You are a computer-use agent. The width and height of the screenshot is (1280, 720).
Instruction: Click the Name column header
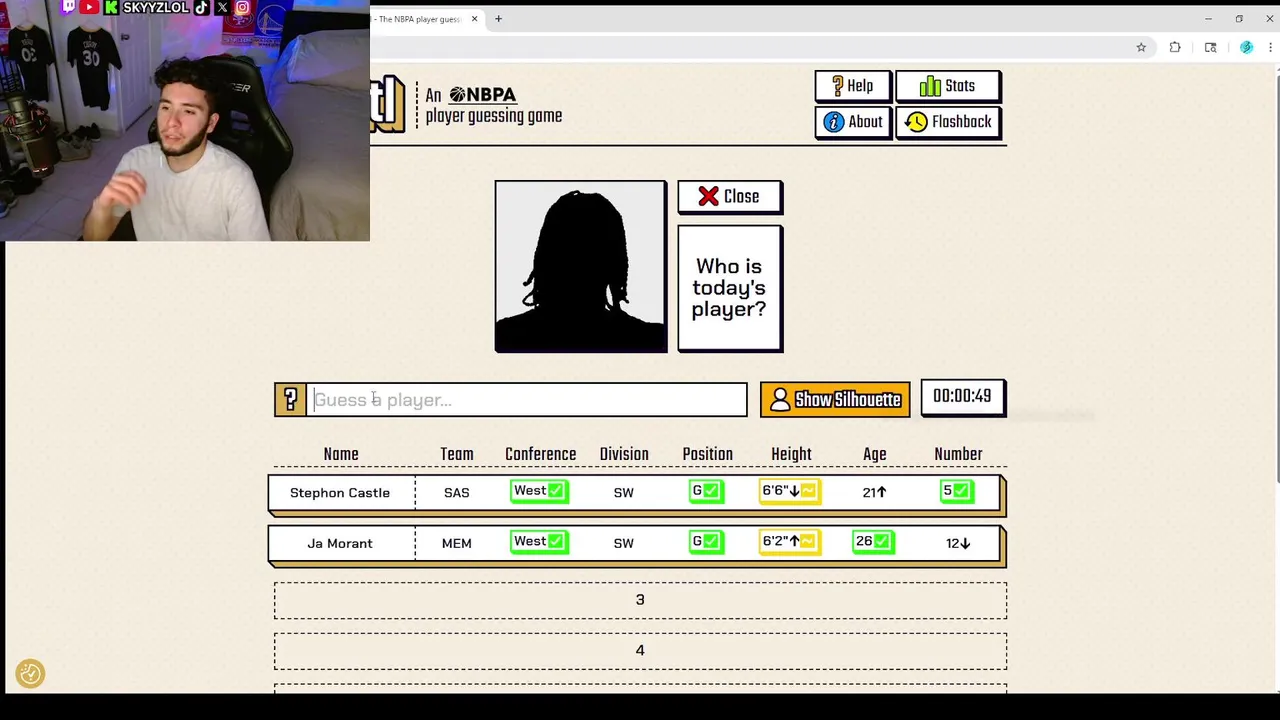[x=340, y=454]
